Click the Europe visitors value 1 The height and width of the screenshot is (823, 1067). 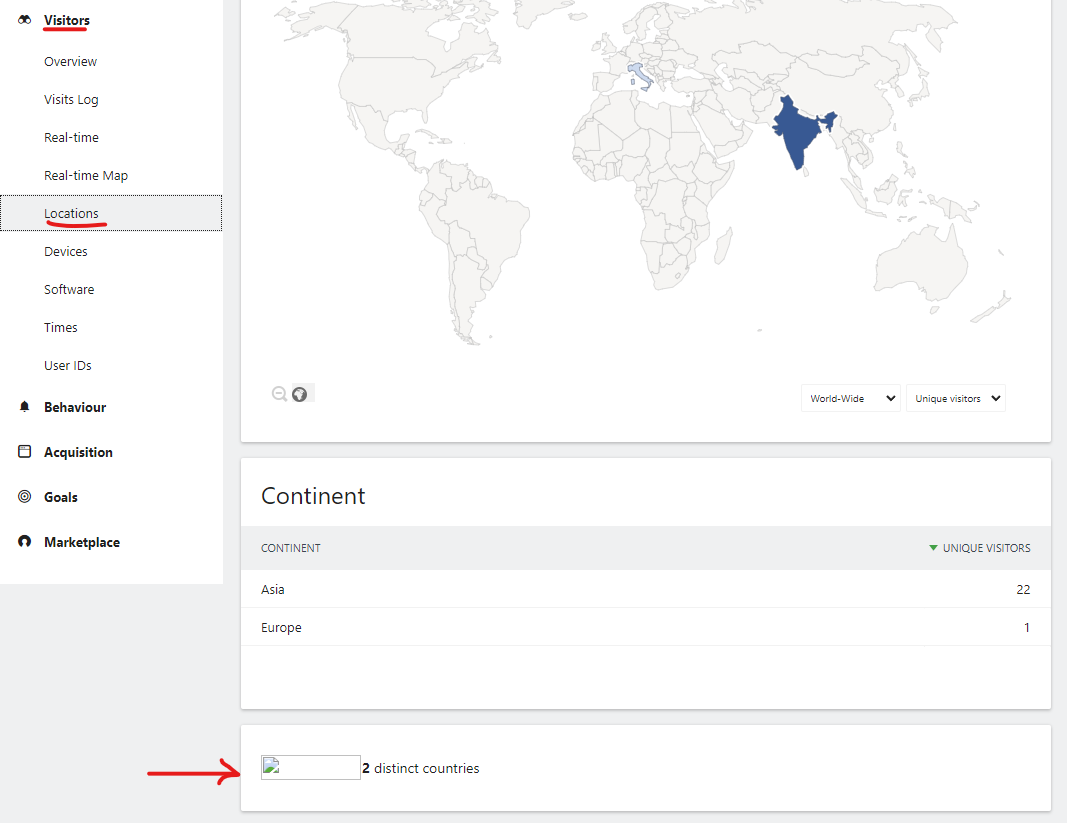tap(1026, 627)
